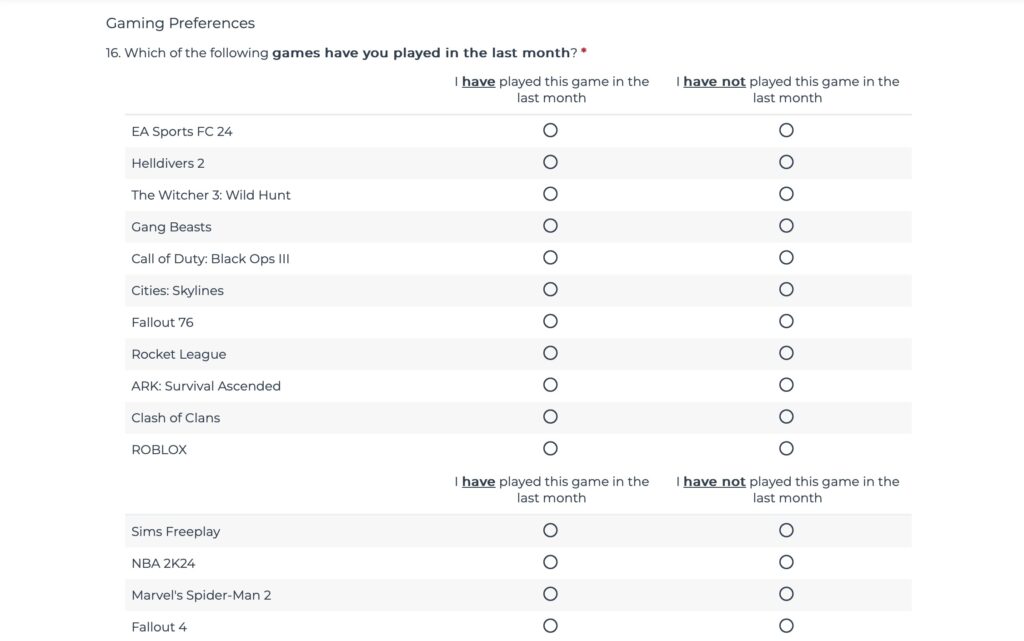Choose 'have not played' for ROBLOX
This screenshot has width=1024, height=641.
click(786, 449)
